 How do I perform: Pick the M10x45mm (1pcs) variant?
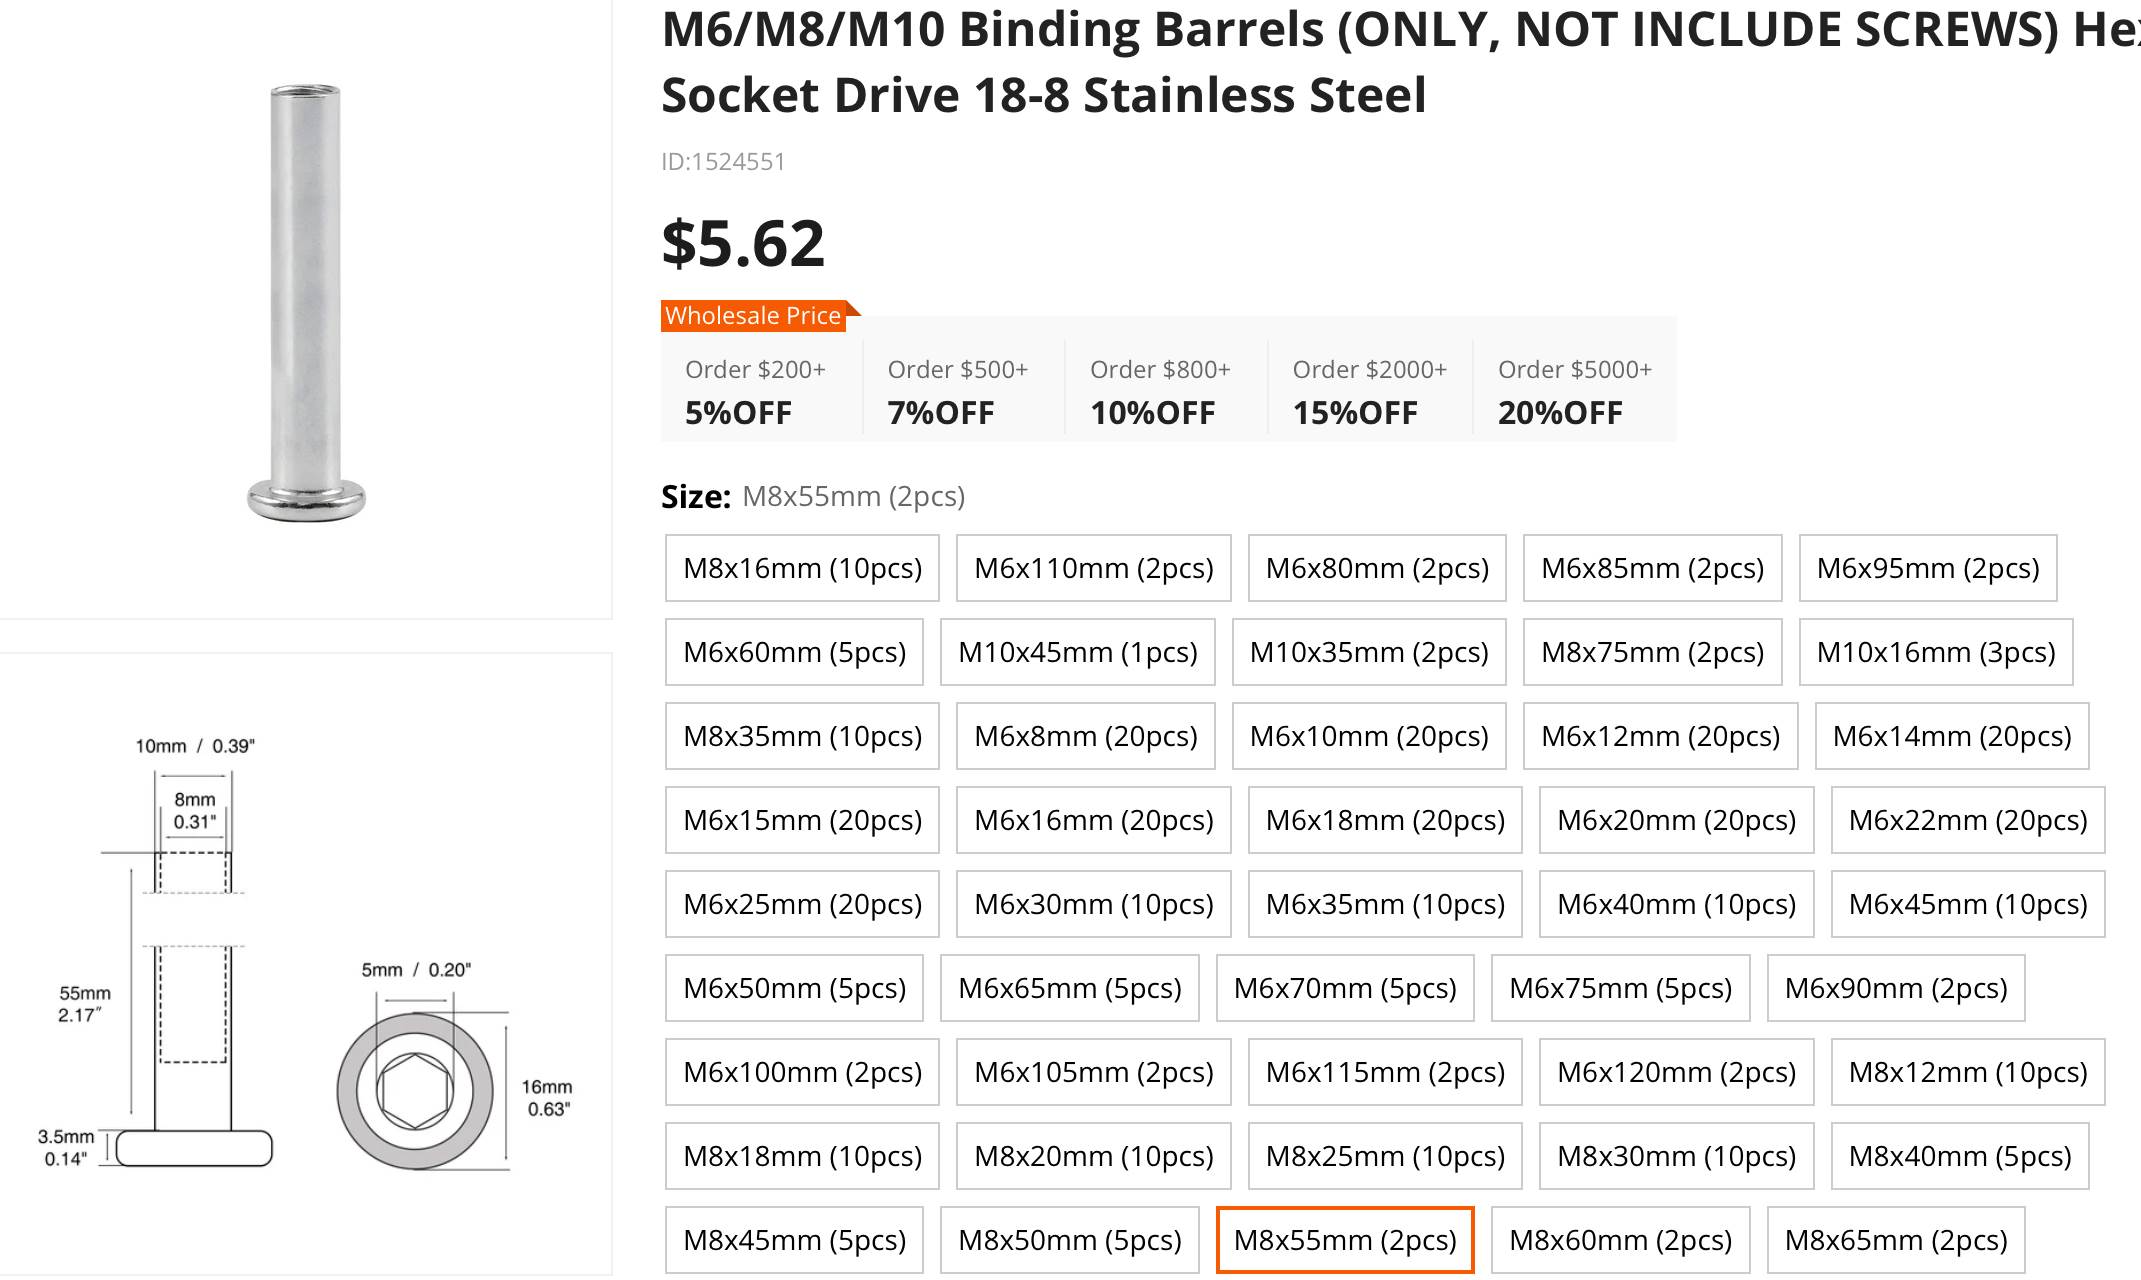point(1077,652)
